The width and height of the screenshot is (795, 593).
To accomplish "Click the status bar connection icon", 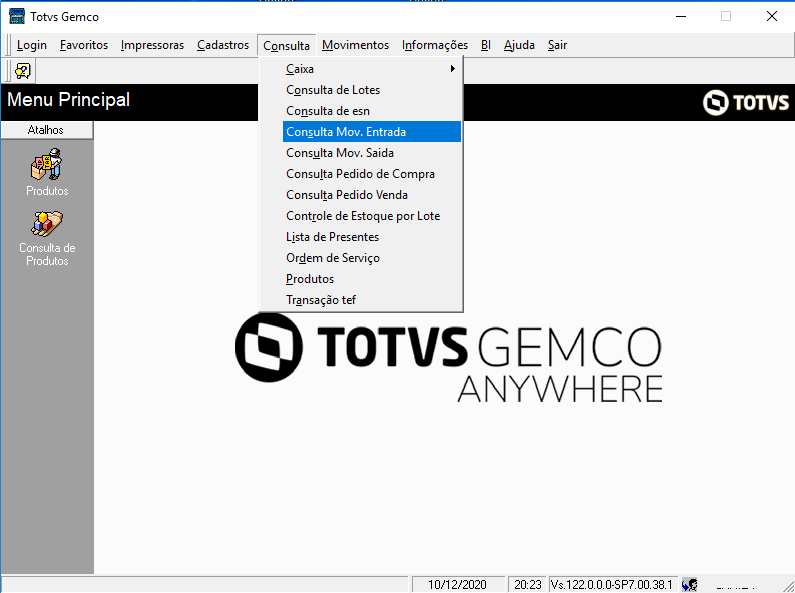I will 690,584.
